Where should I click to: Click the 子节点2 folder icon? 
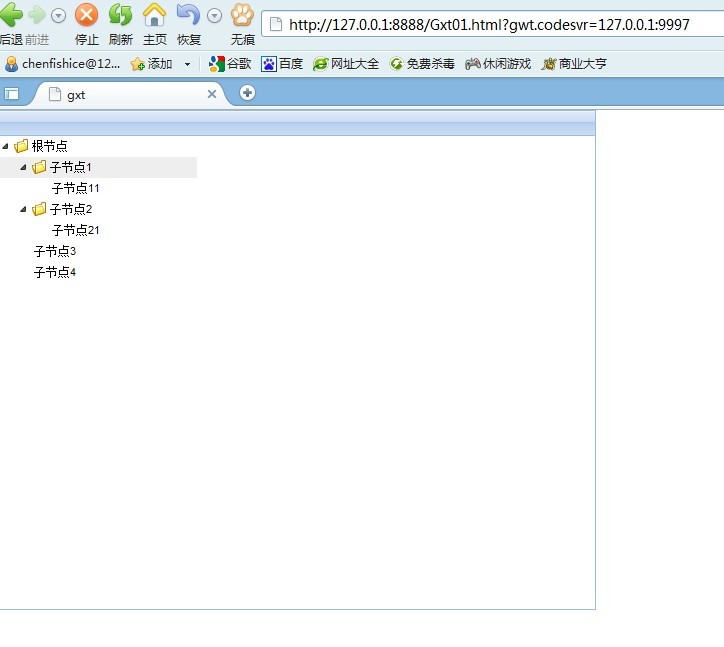(x=39, y=209)
